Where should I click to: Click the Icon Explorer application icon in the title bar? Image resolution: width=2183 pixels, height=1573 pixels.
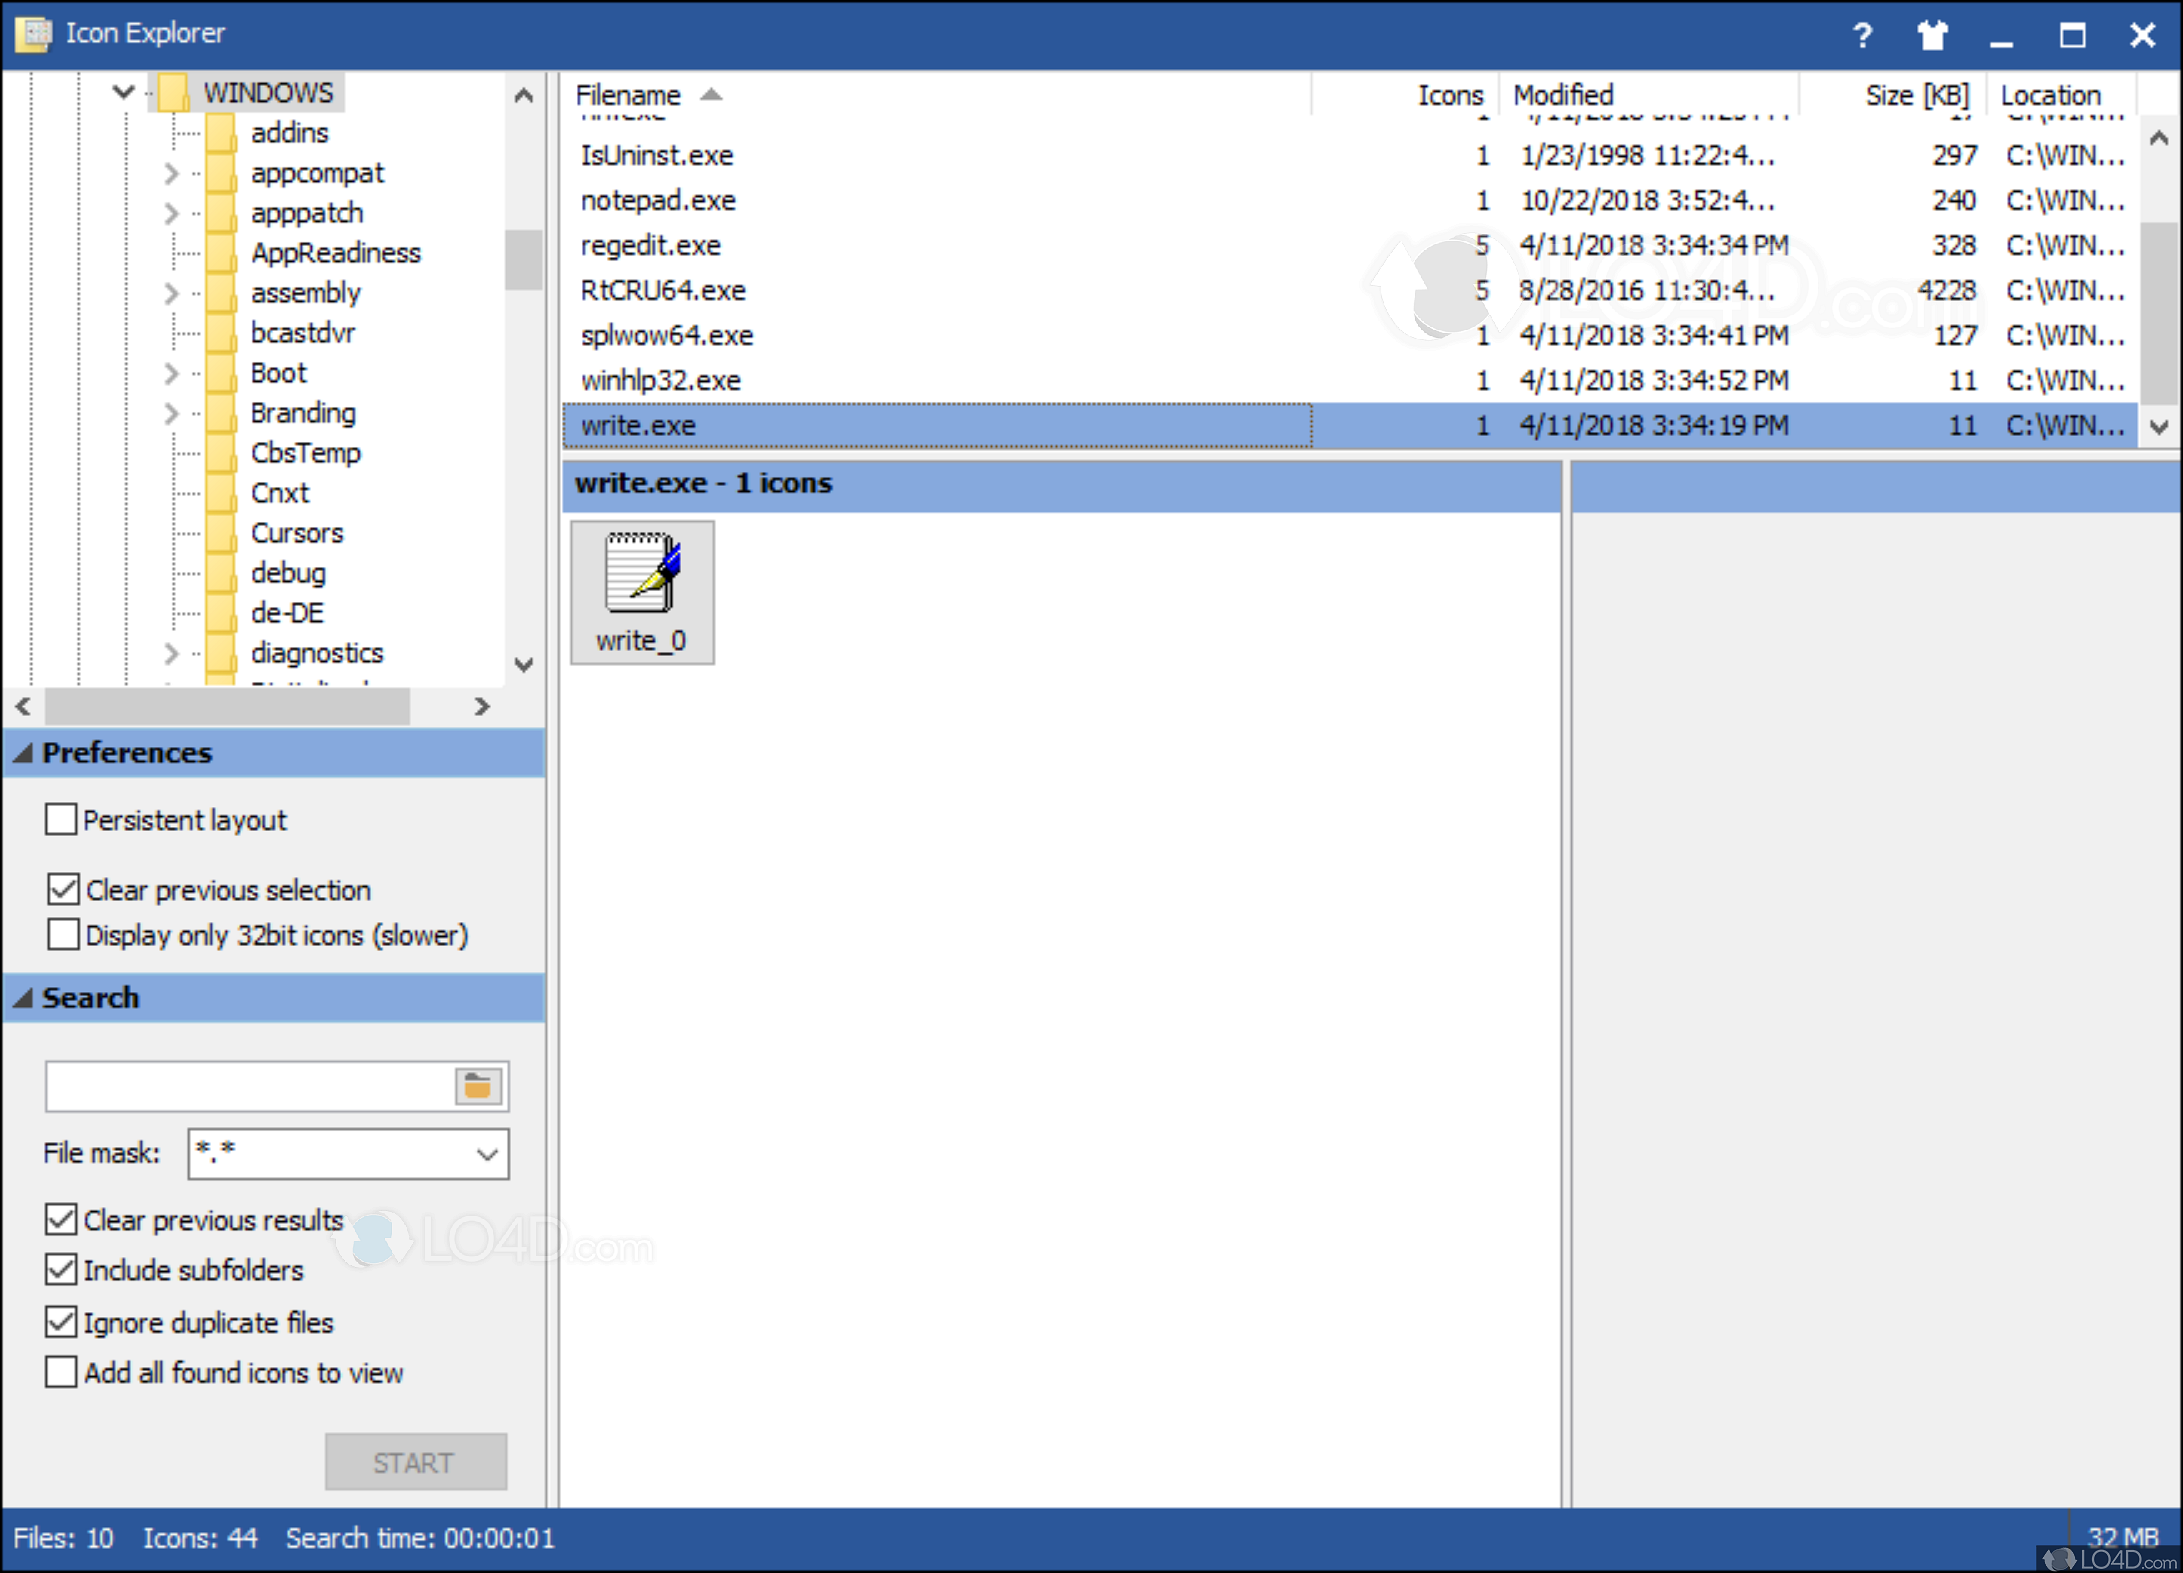coord(33,33)
